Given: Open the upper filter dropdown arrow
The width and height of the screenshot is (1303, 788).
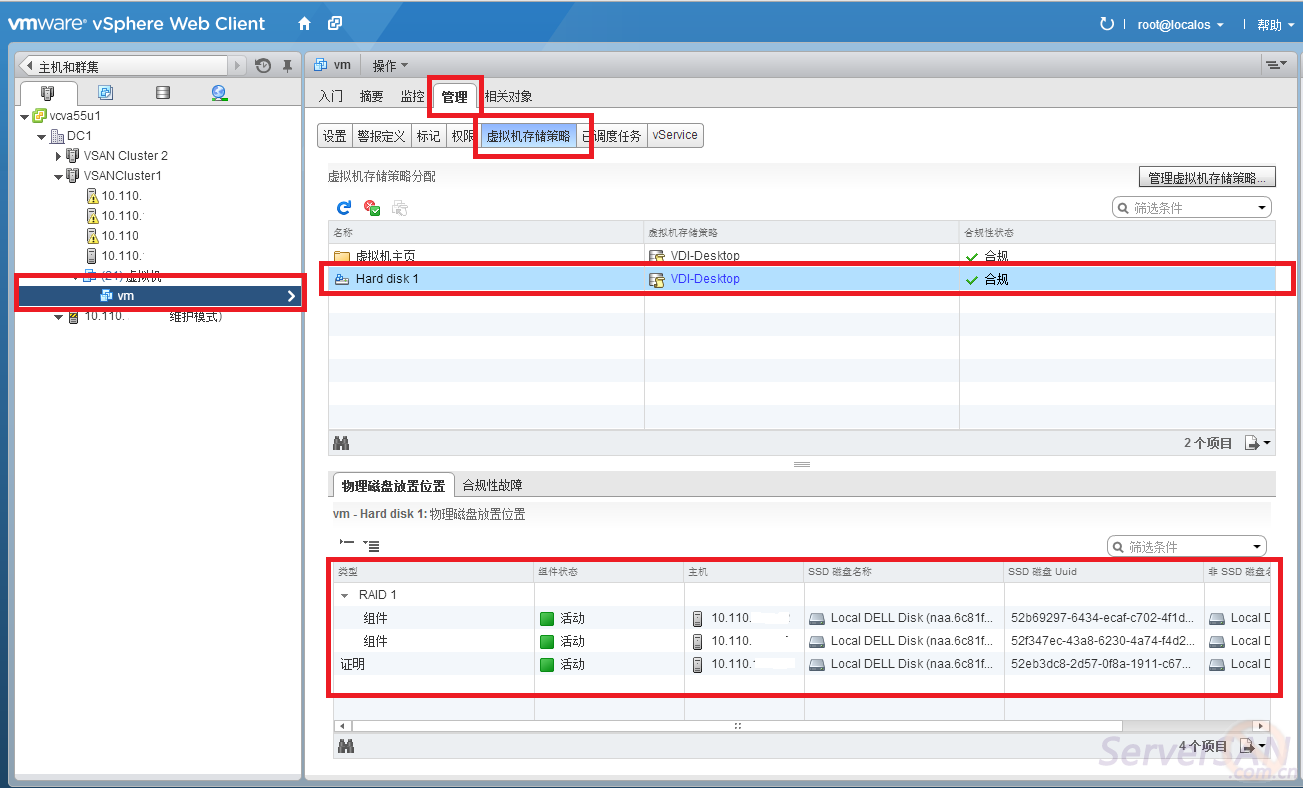Looking at the screenshot, I should pos(1264,208).
